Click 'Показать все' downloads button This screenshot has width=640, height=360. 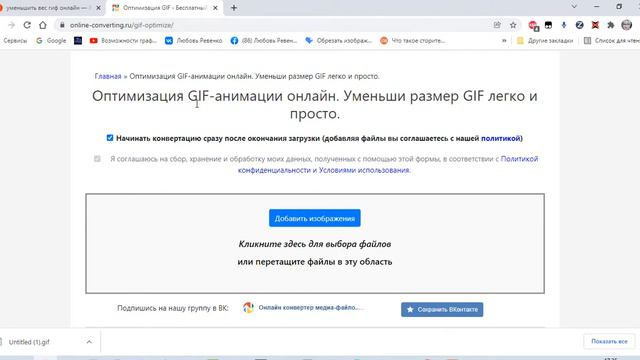pos(609,341)
